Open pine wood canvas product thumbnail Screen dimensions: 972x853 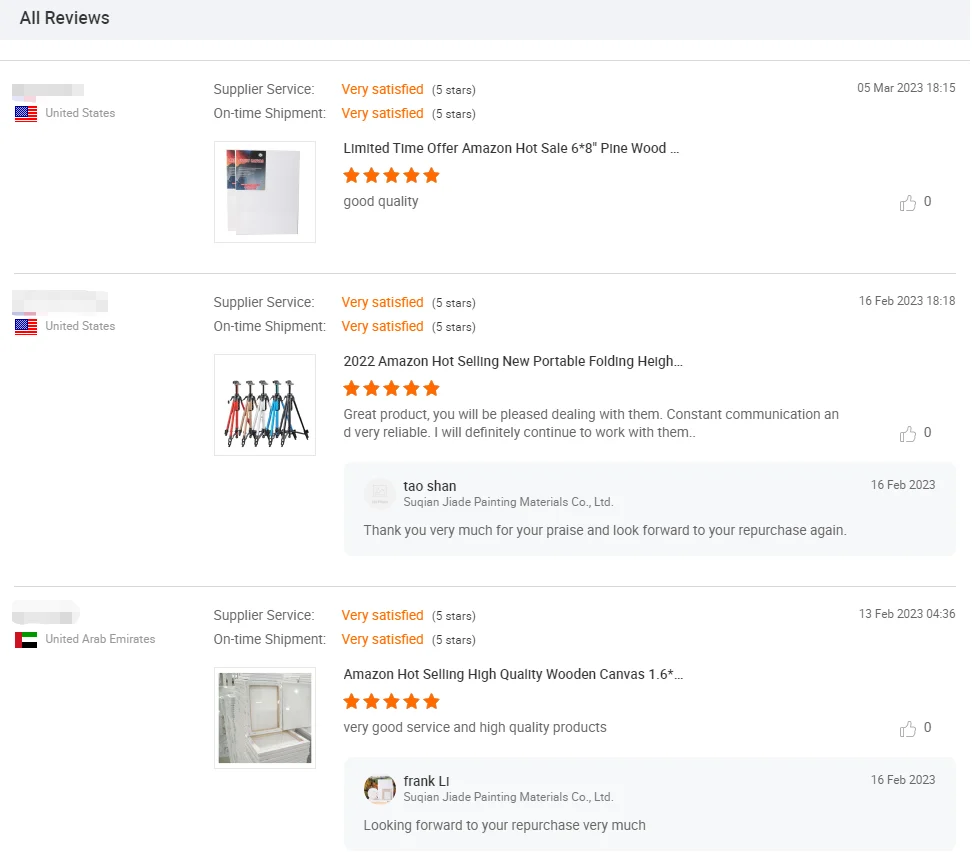[265, 192]
